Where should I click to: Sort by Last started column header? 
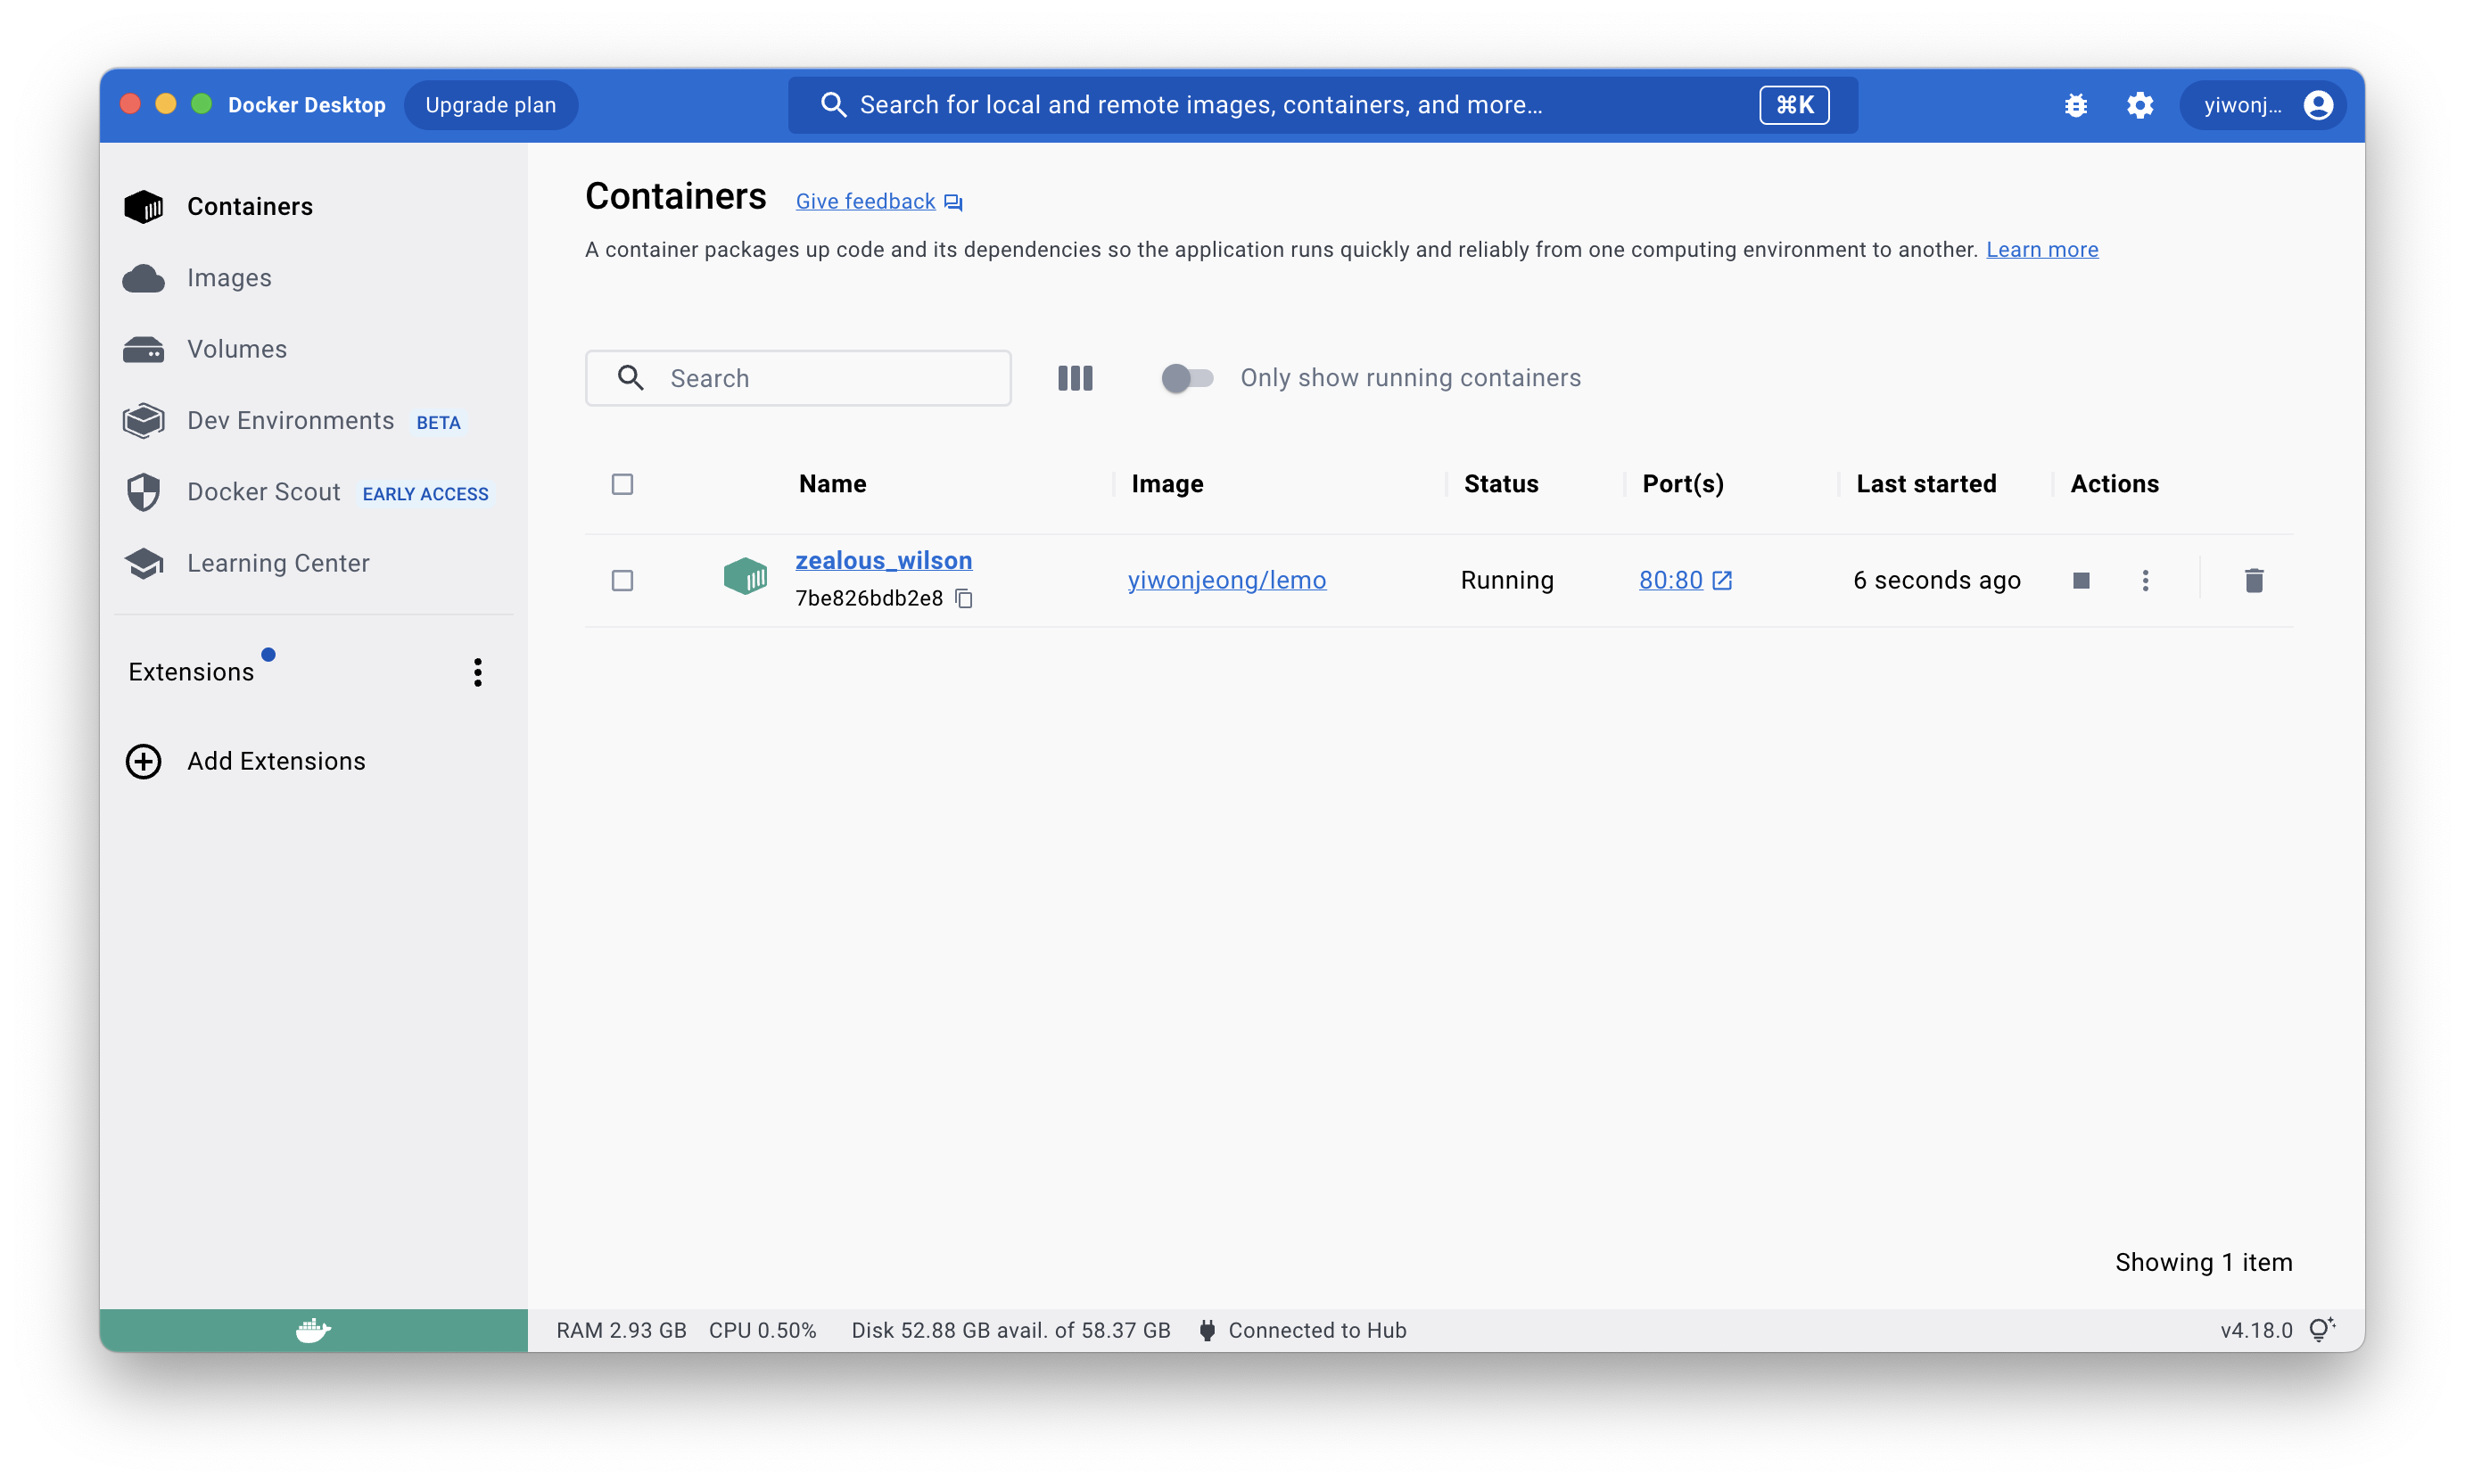pyautogui.click(x=1926, y=484)
